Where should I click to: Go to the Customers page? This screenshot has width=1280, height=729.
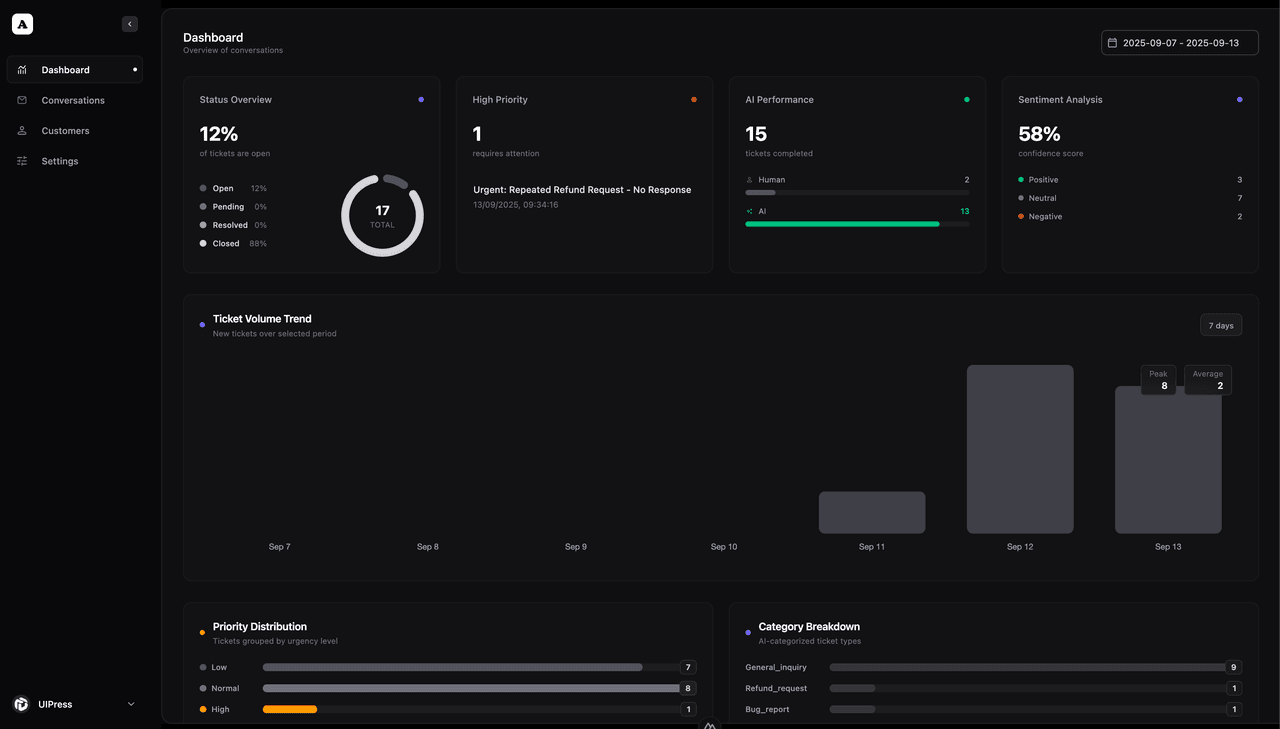[75, 131]
